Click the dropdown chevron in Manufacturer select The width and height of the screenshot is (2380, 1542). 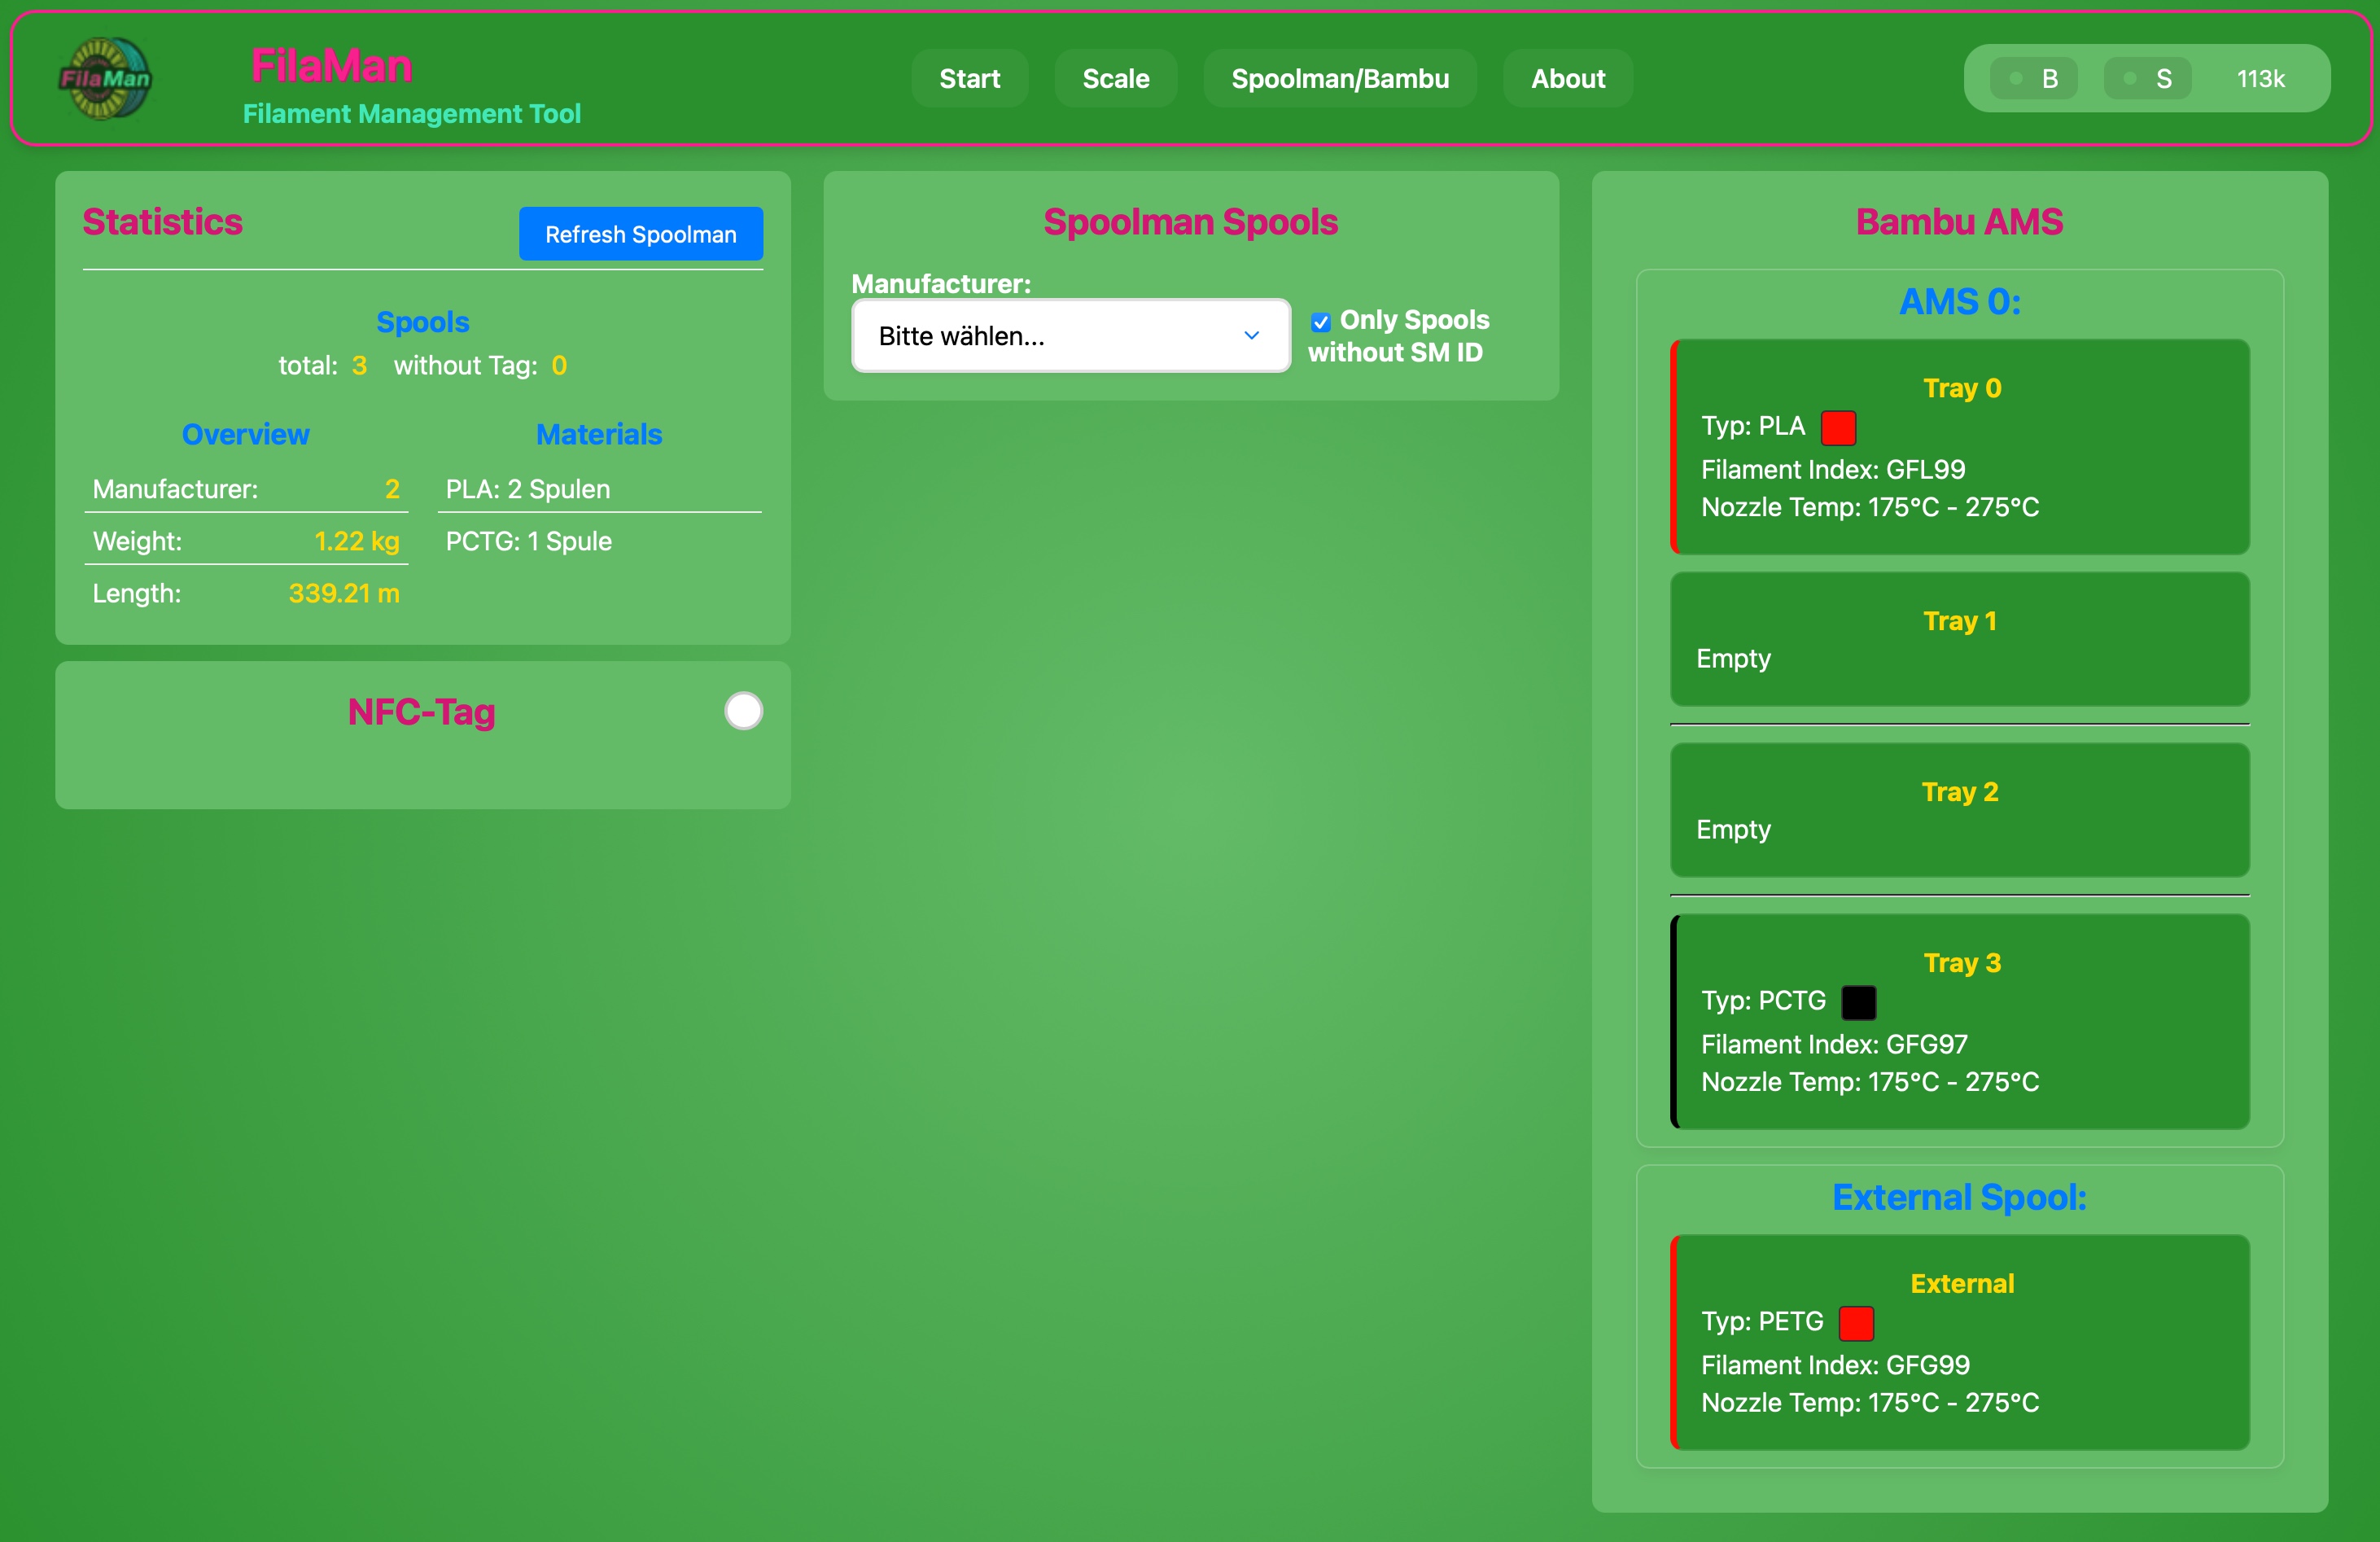pos(1251,336)
